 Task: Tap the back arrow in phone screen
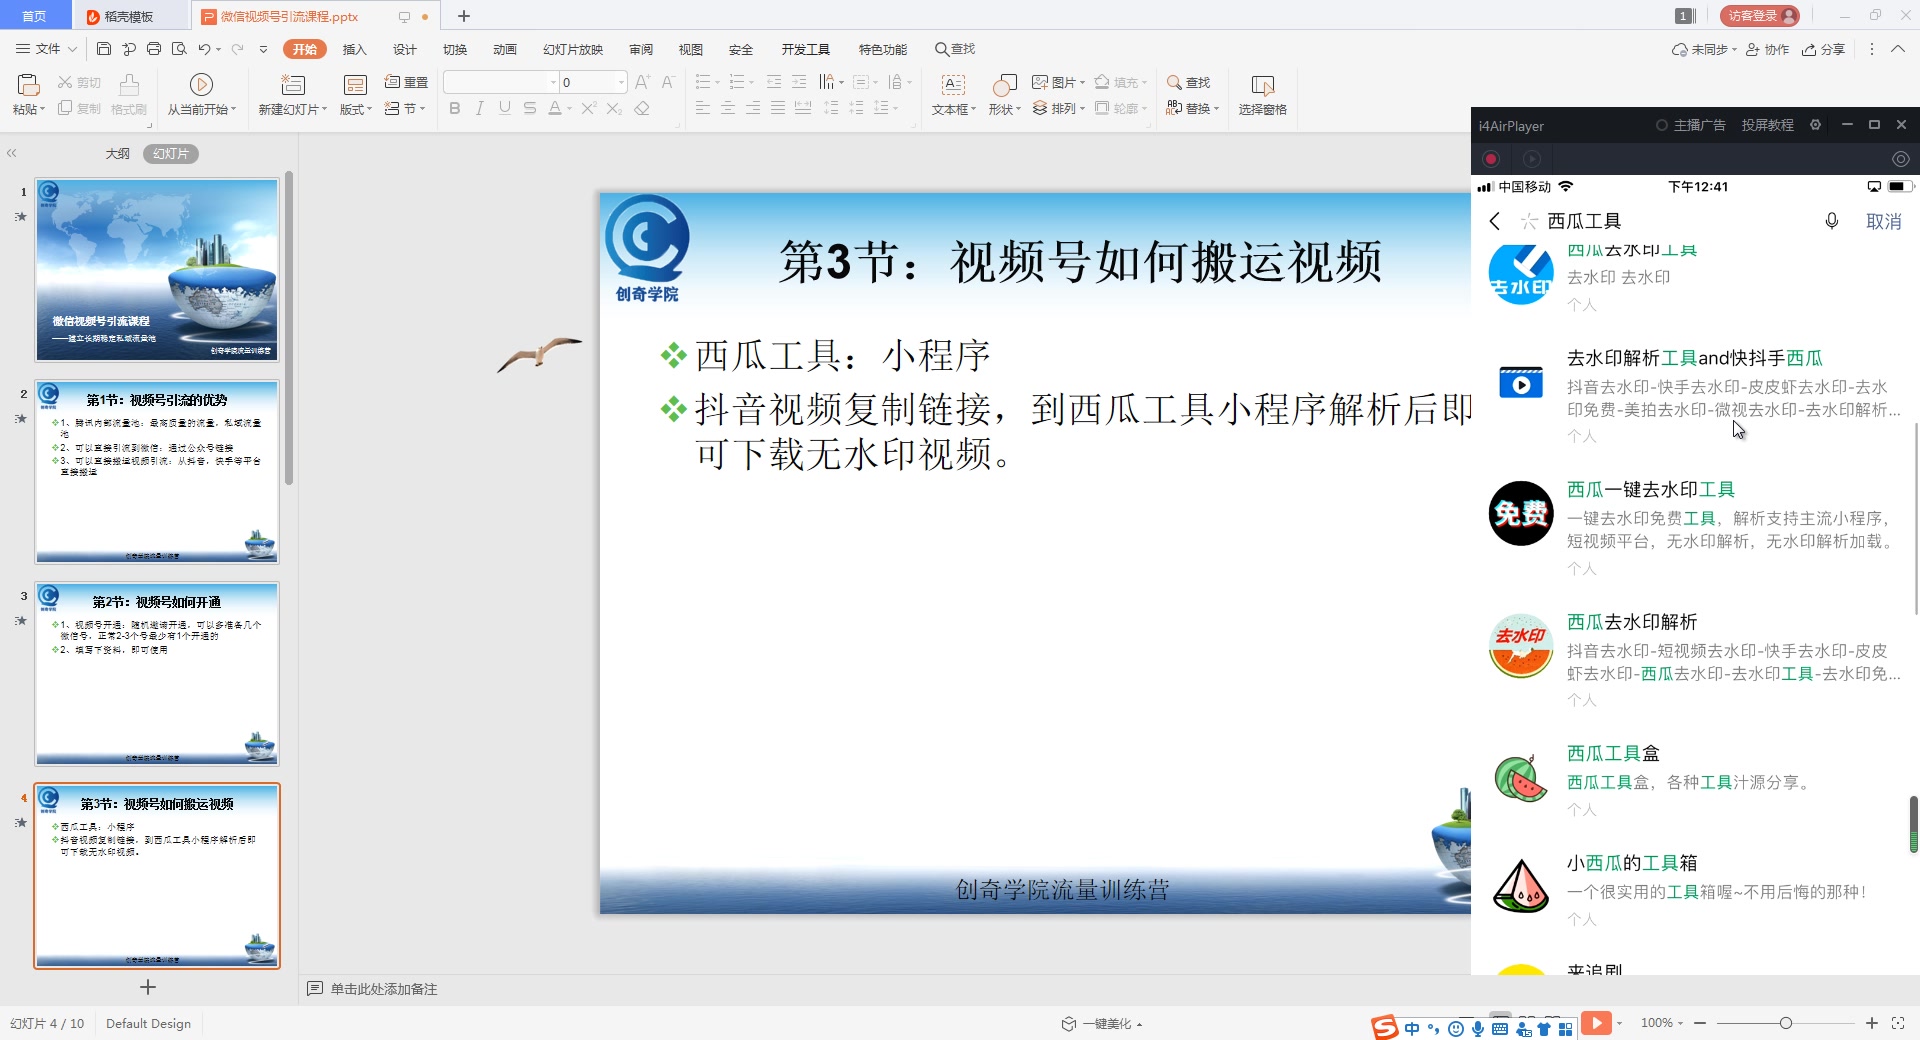(x=1495, y=221)
